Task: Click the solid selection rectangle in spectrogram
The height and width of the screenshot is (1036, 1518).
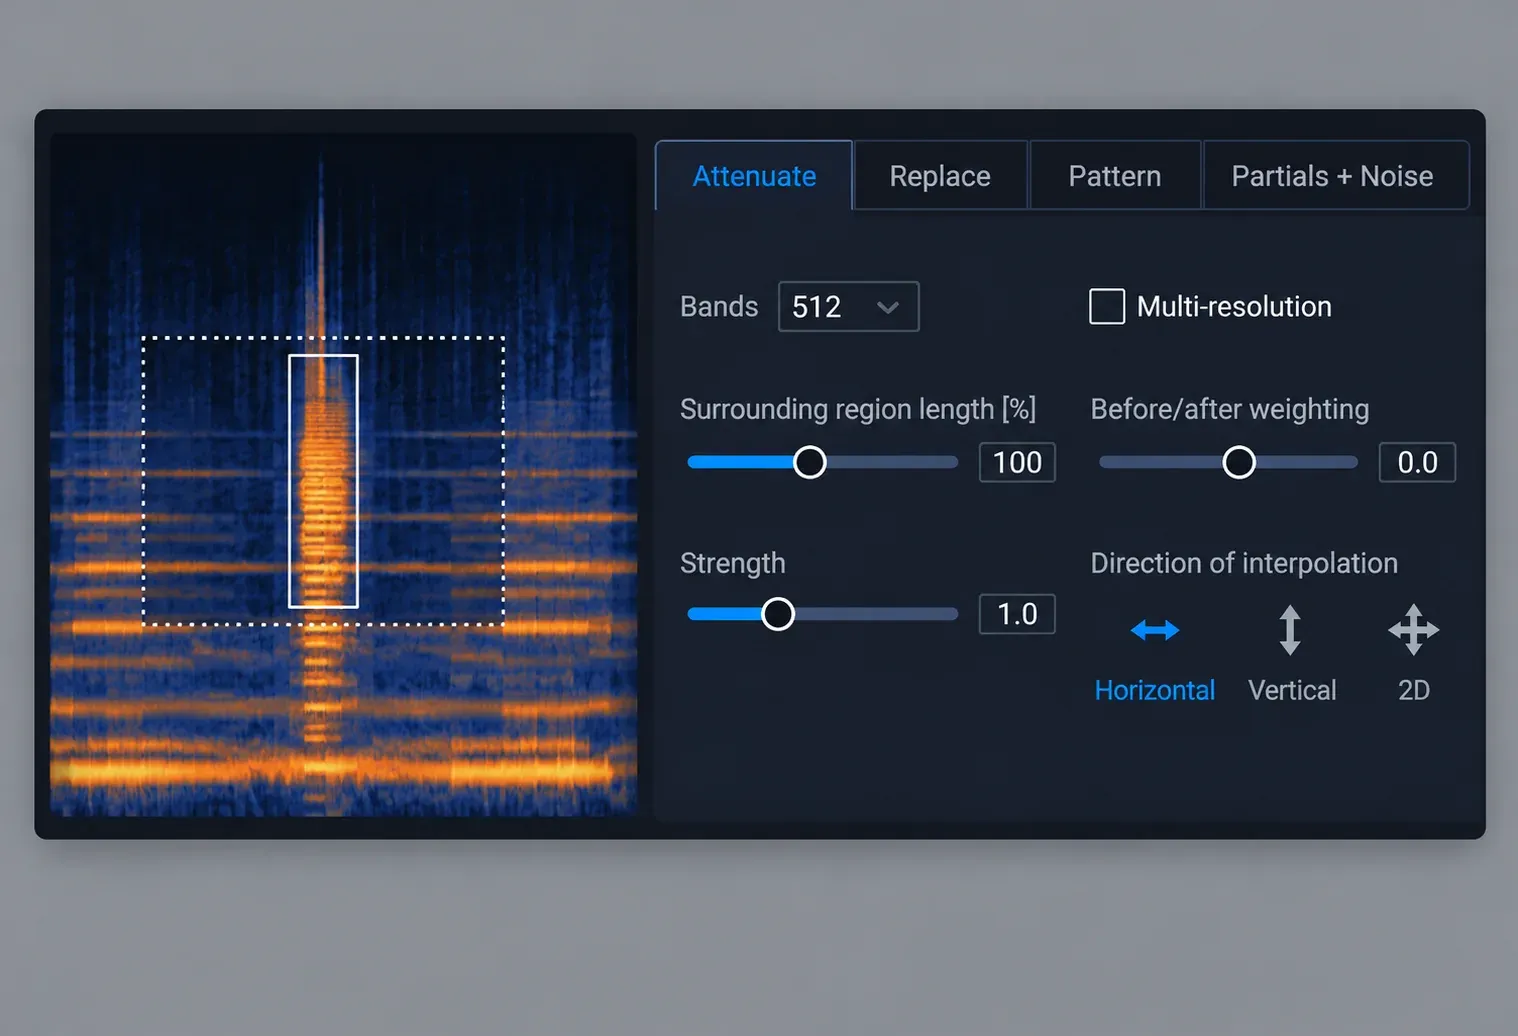Action: coord(323,481)
